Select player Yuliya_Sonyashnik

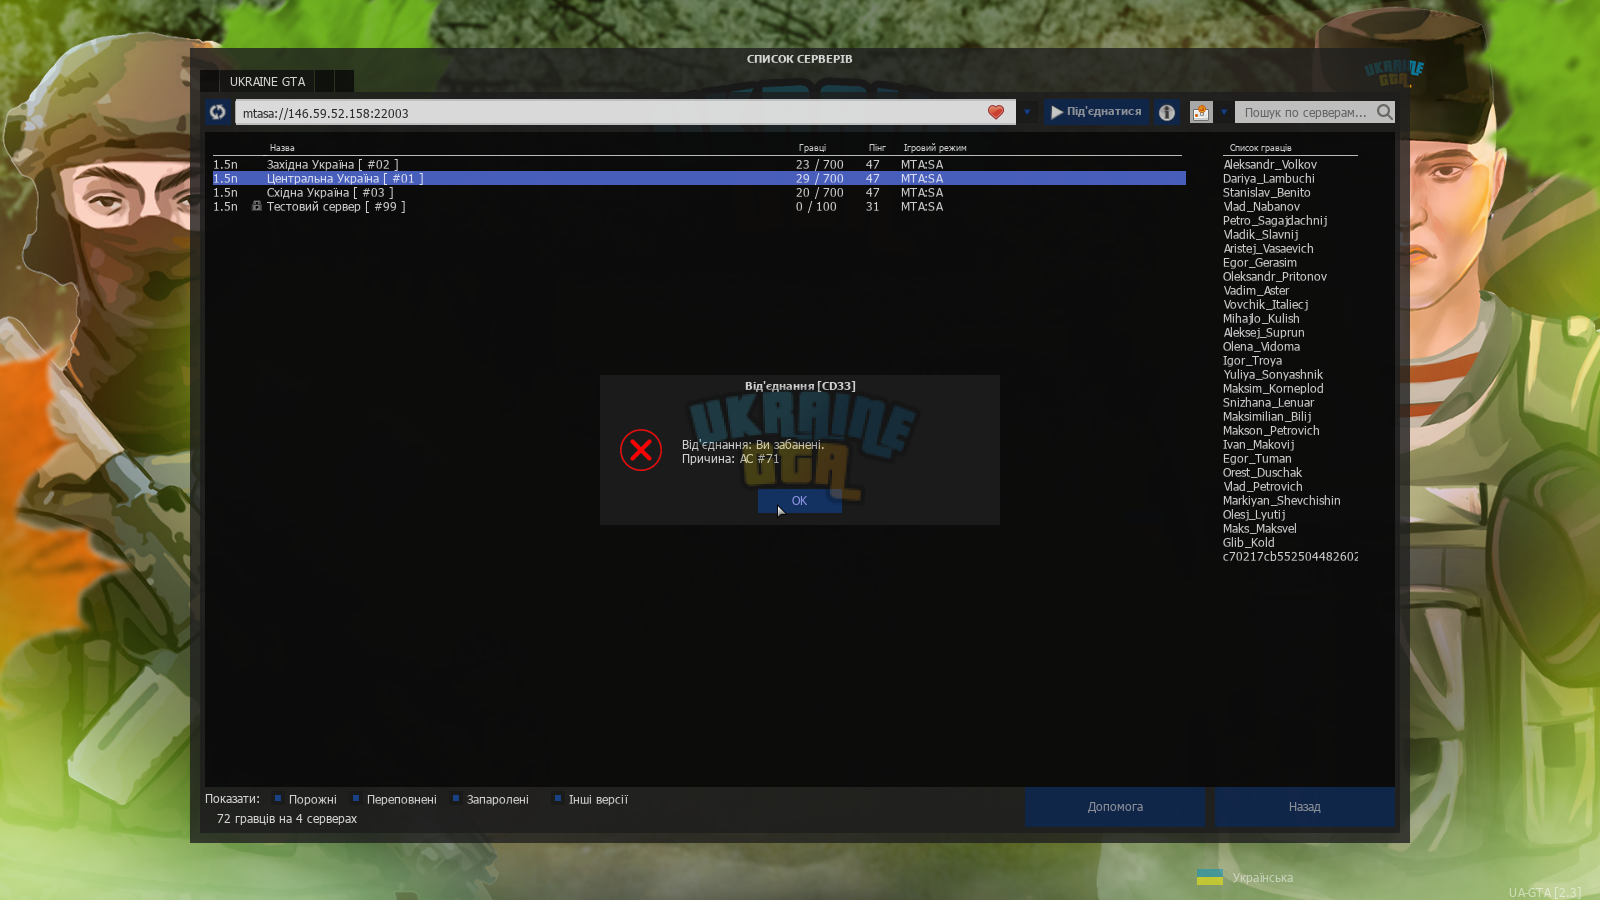tap(1273, 375)
